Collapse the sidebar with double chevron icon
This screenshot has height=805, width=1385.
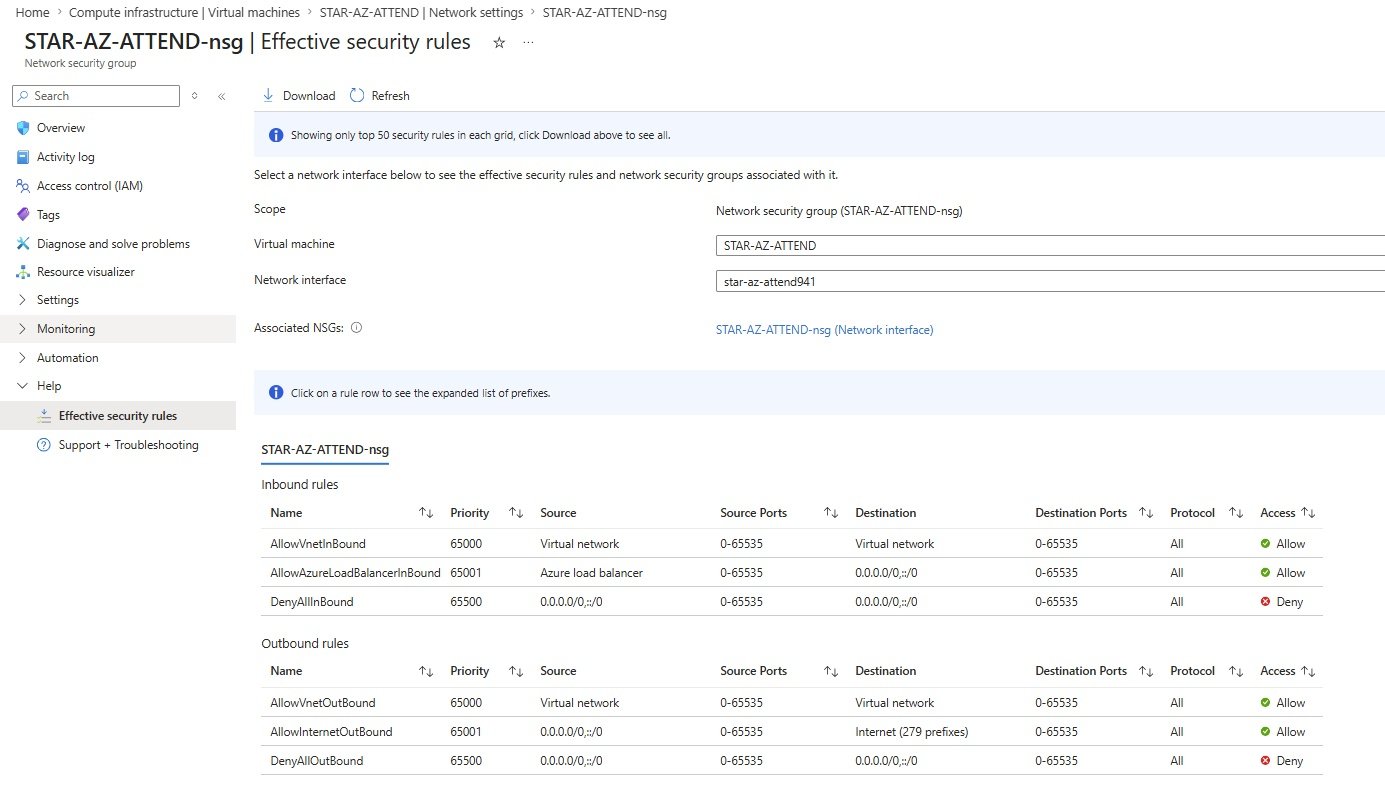coord(221,96)
